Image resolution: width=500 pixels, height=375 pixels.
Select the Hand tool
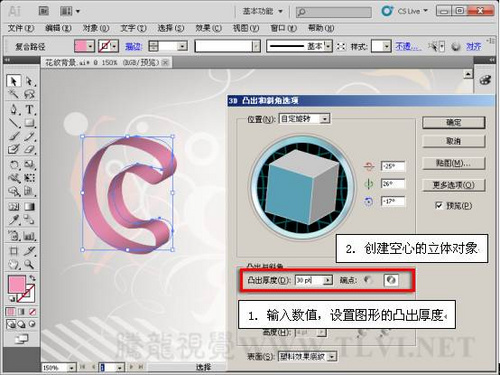click(13, 264)
